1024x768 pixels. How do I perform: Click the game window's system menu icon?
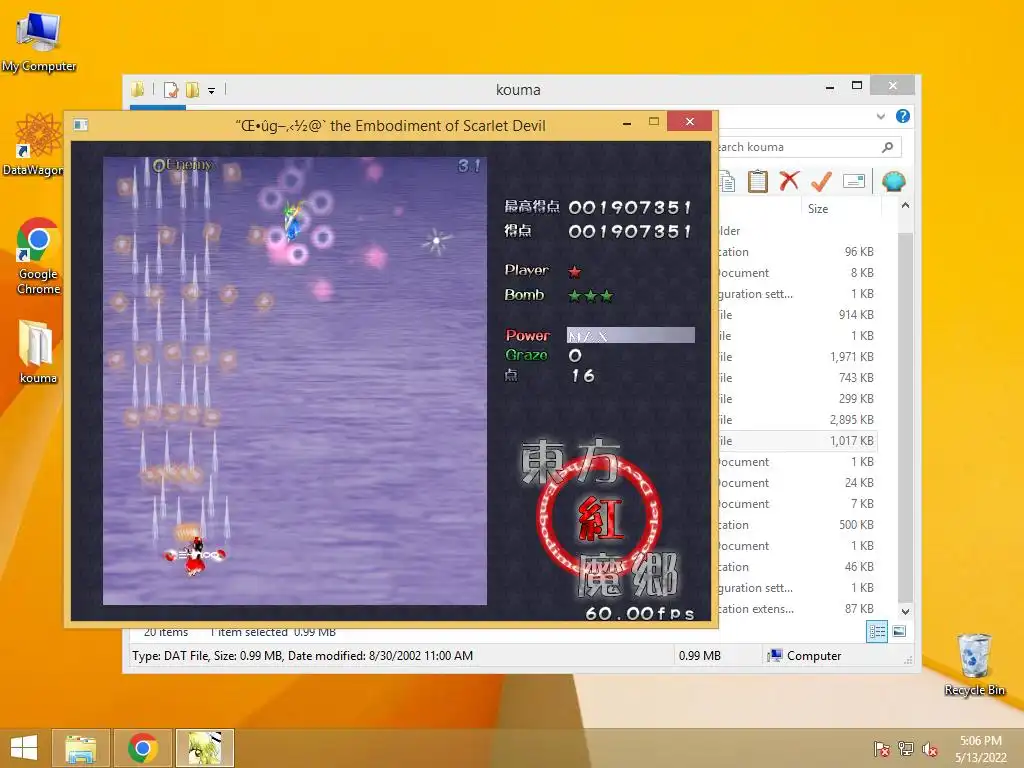tap(80, 125)
